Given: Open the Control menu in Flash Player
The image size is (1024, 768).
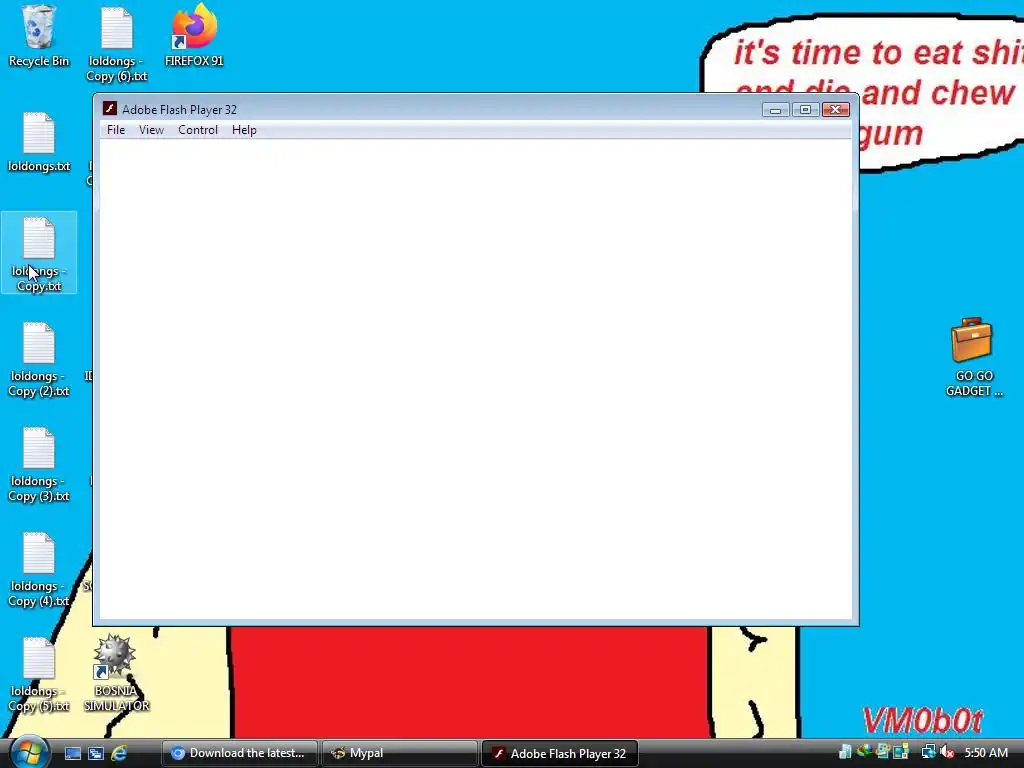Looking at the screenshot, I should 198,130.
